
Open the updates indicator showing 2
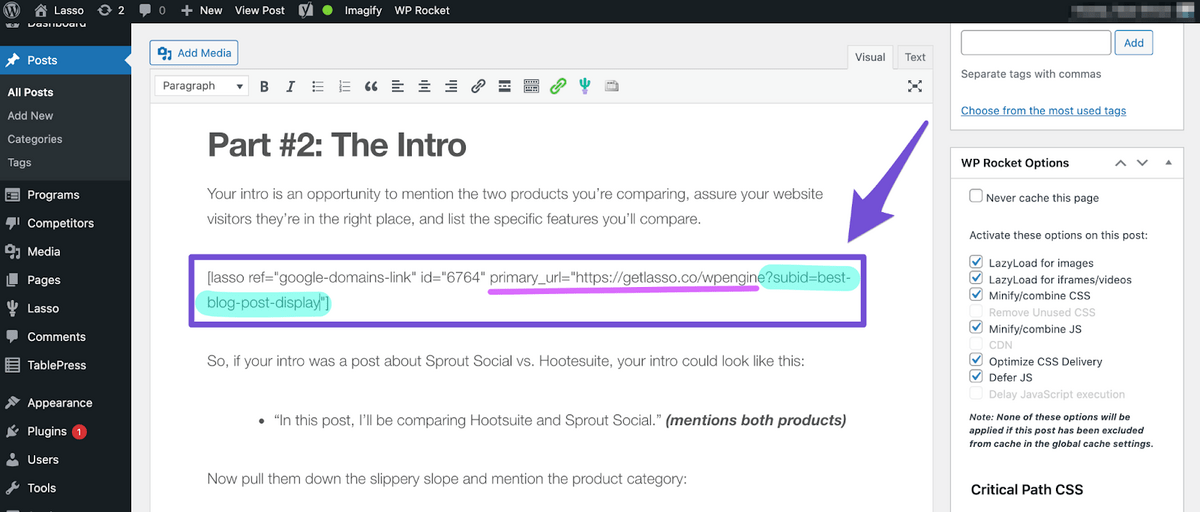point(111,10)
